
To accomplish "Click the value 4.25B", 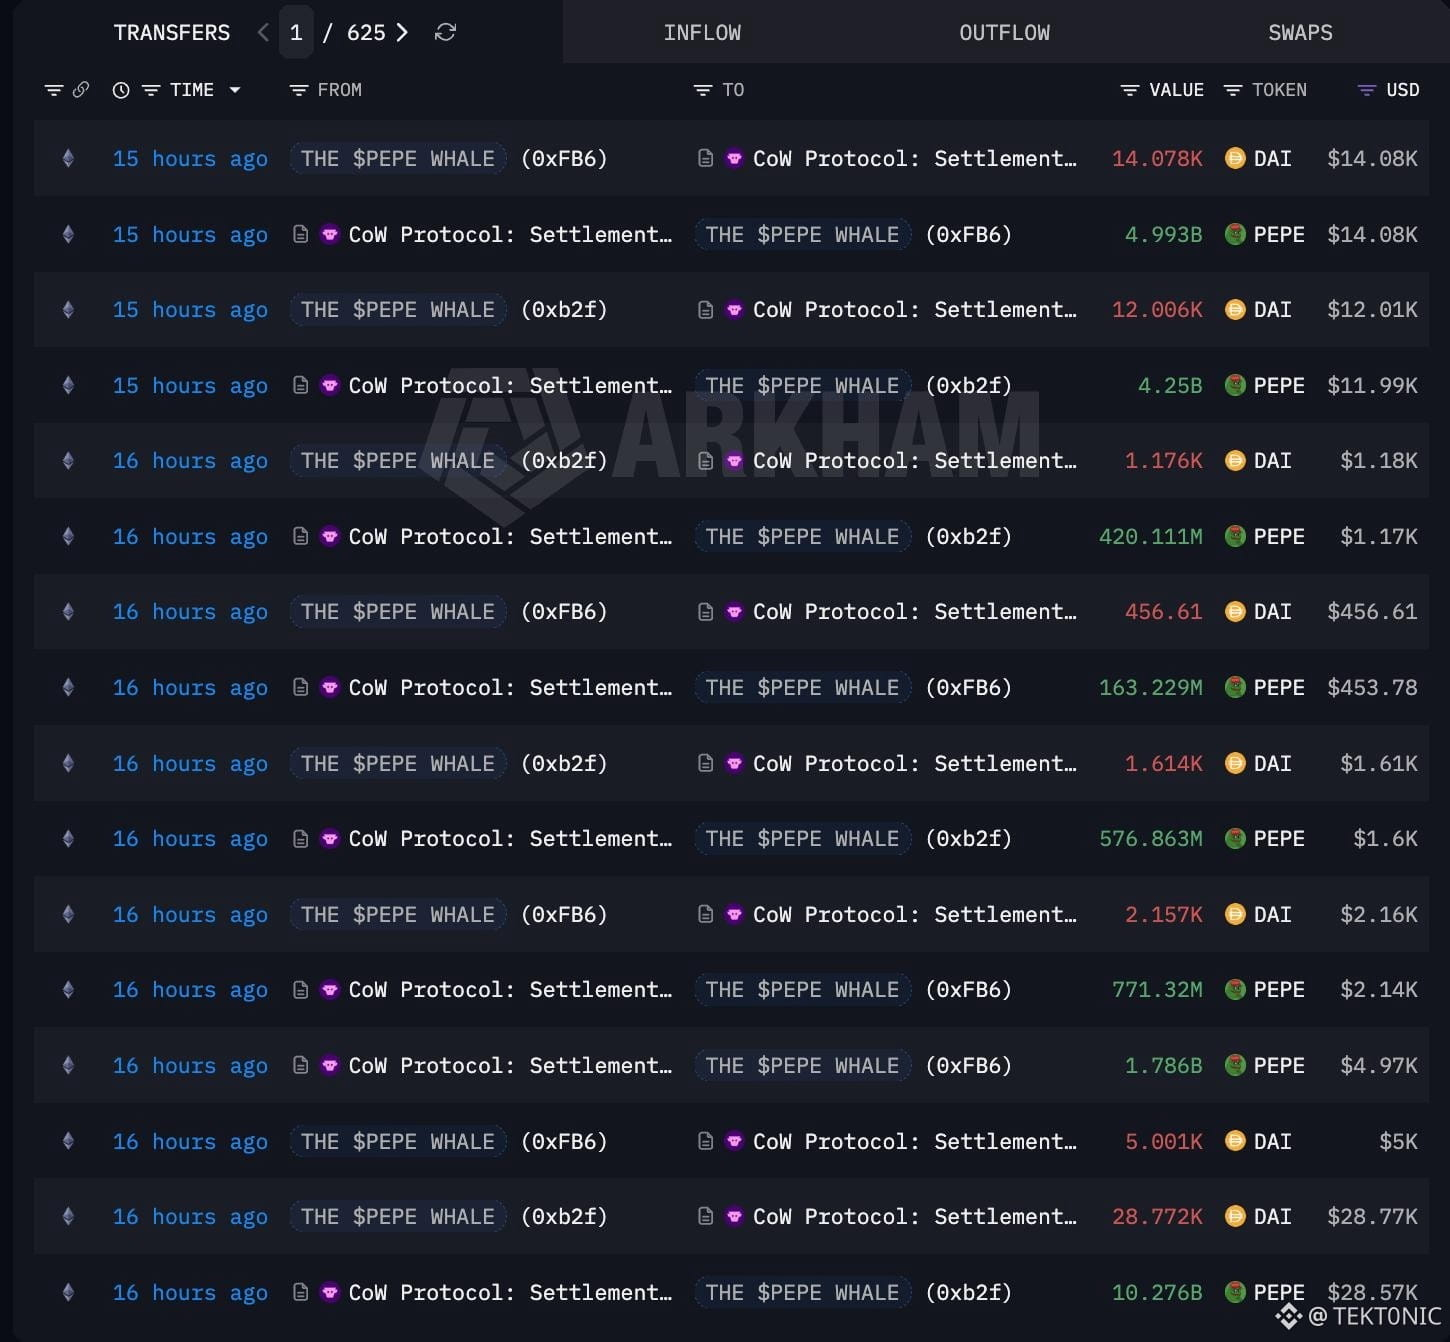I will coord(1170,385).
